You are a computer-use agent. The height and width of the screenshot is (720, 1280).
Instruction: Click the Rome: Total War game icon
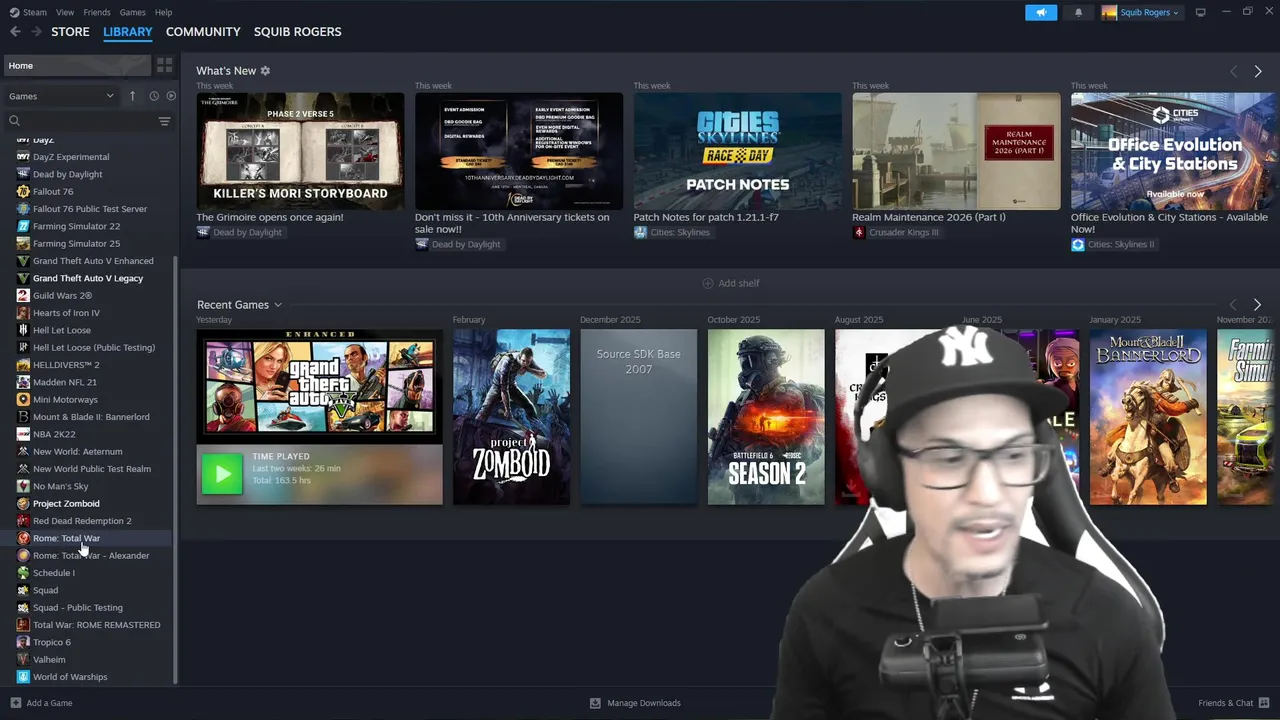click(x=23, y=538)
